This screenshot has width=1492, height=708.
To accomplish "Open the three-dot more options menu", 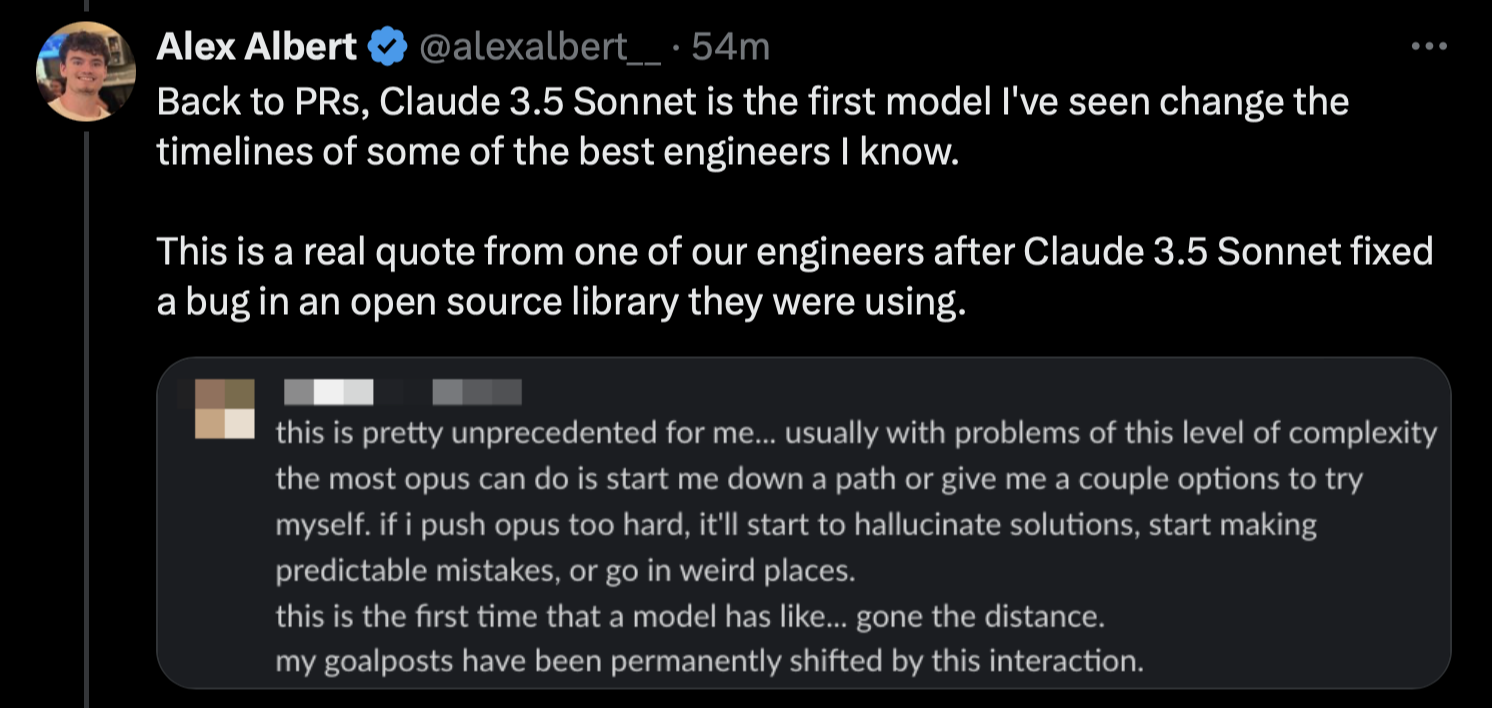I will pyautogui.click(x=1429, y=47).
